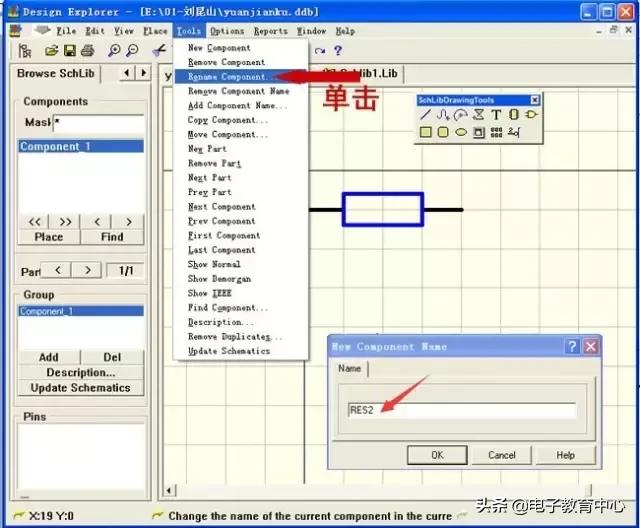The image size is (640, 528).
Task: Select the place pin tool
Action: tap(514, 132)
